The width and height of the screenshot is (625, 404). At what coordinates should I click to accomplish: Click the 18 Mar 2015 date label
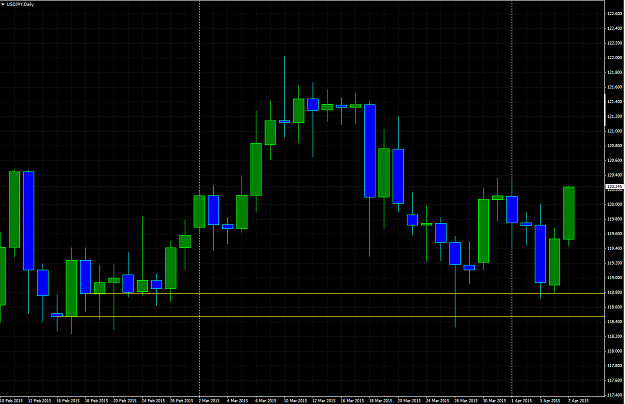pos(380,400)
